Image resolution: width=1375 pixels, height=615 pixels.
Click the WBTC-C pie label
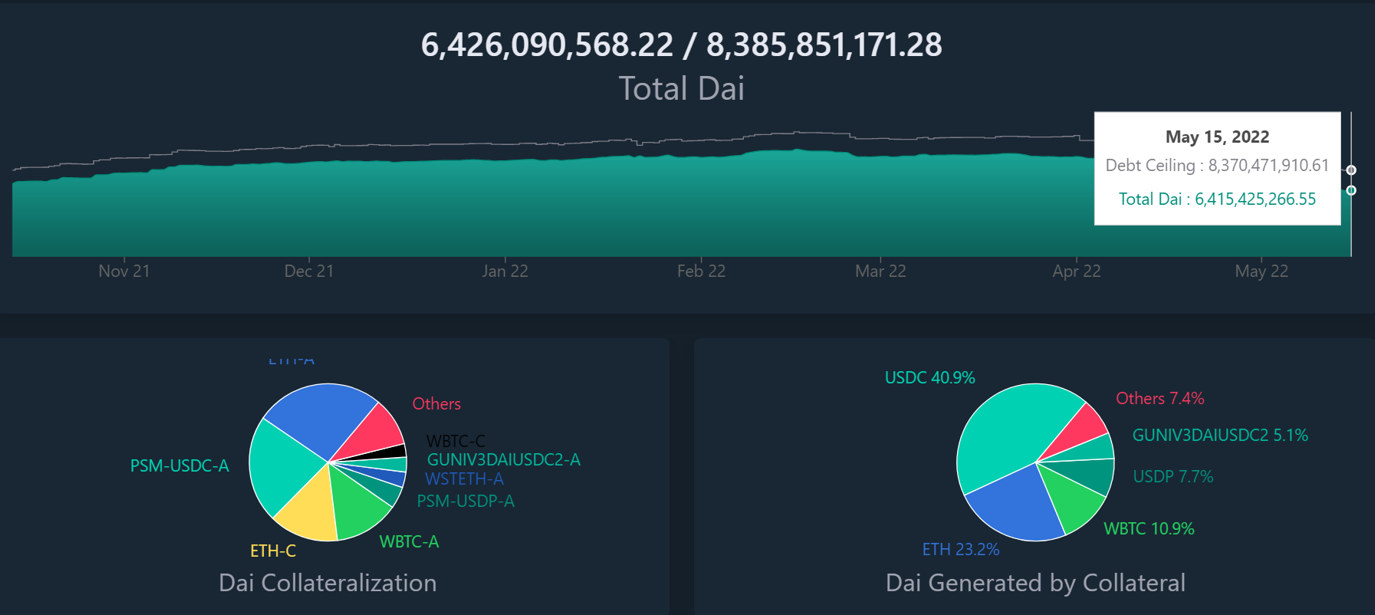pos(456,441)
